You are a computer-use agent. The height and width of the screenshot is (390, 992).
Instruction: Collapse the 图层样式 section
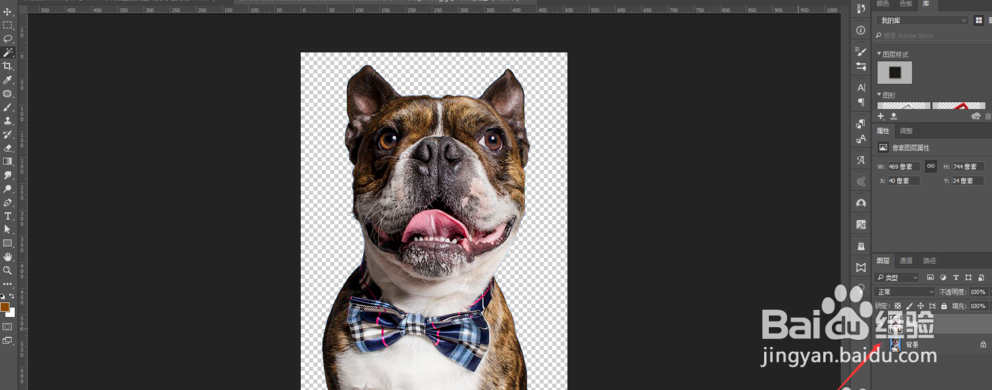point(879,54)
